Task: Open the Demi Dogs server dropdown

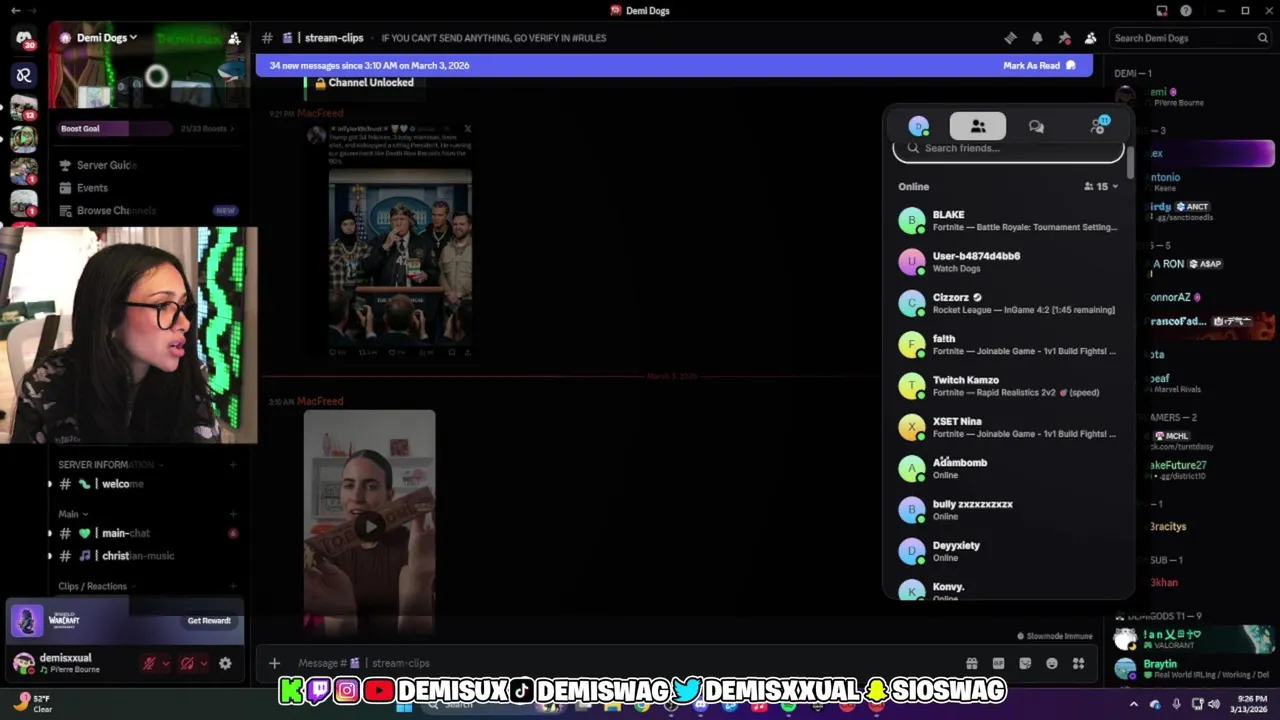Action: 105,38
